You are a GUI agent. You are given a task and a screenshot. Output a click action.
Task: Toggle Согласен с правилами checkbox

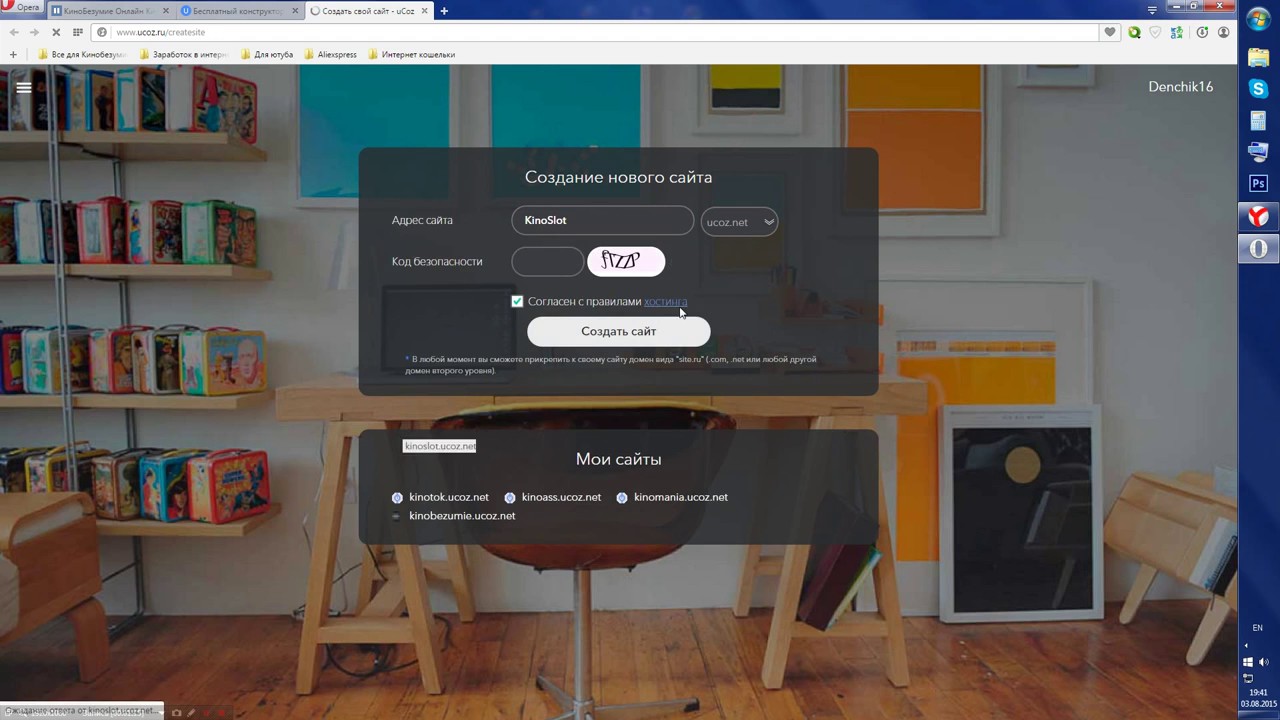point(517,301)
